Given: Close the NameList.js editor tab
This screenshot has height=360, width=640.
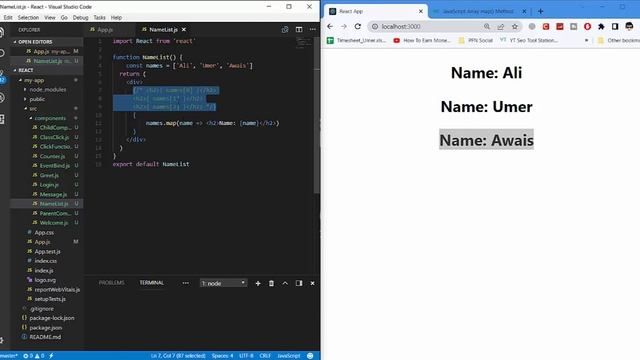Looking at the screenshot, I should [x=184, y=29].
